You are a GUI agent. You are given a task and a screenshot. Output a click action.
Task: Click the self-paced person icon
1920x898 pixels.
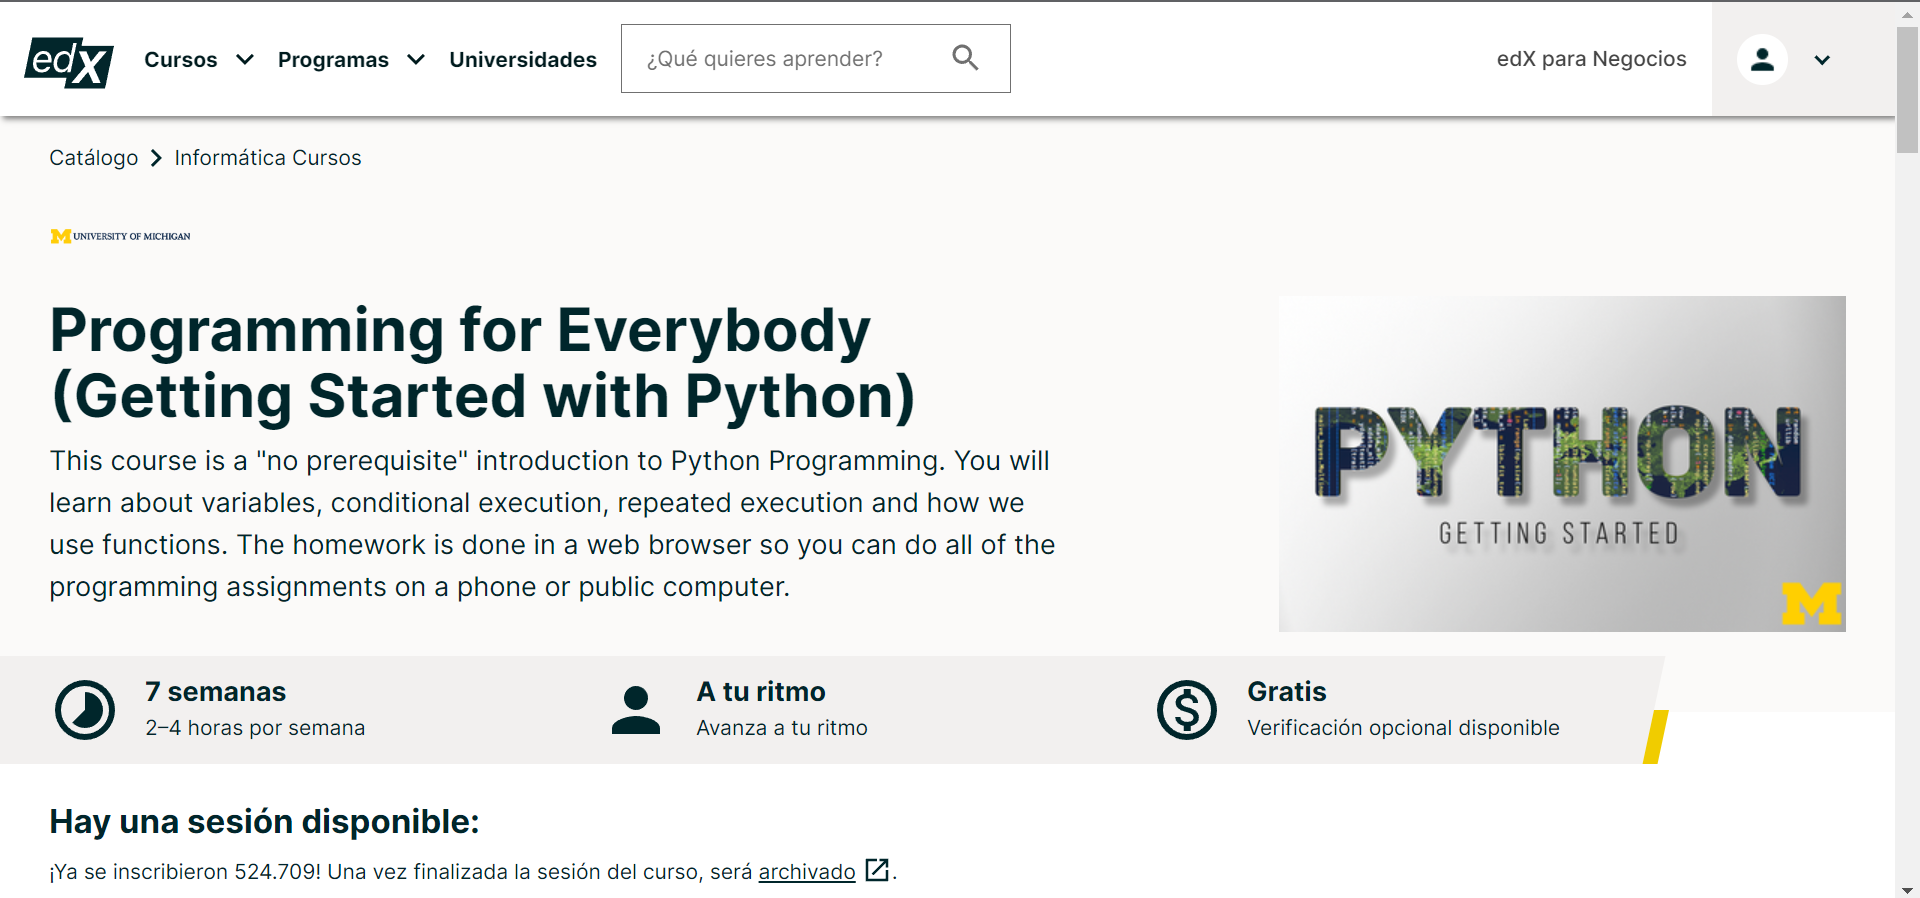click(636, 710)
